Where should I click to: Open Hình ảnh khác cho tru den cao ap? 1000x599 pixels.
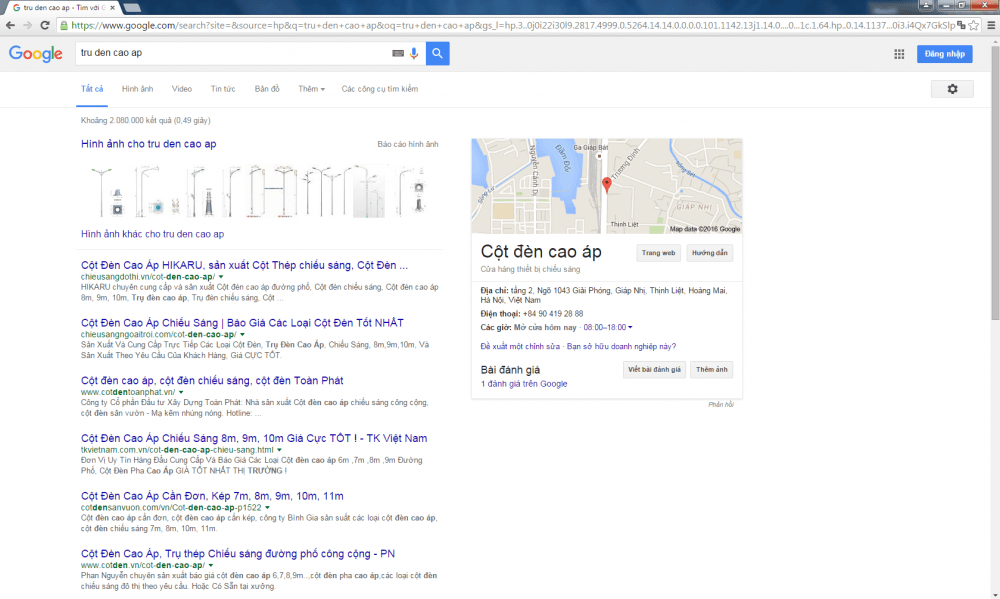coord(152,234)
